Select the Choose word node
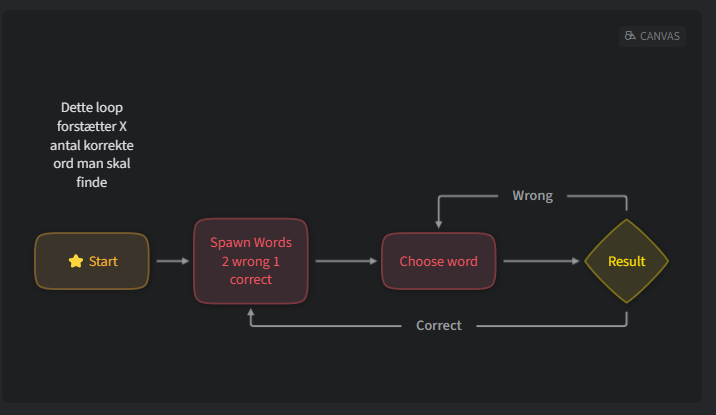716x415 pixels. 438,261
